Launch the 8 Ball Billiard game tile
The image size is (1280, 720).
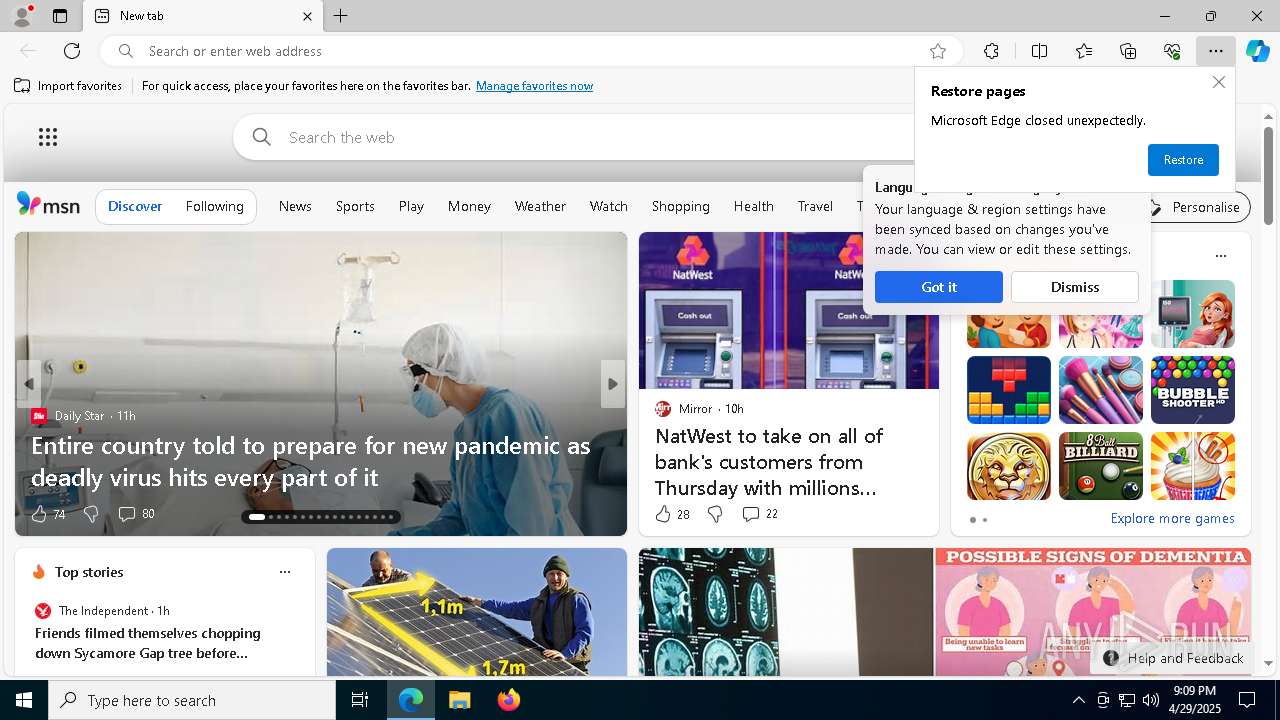[1101, 466]
